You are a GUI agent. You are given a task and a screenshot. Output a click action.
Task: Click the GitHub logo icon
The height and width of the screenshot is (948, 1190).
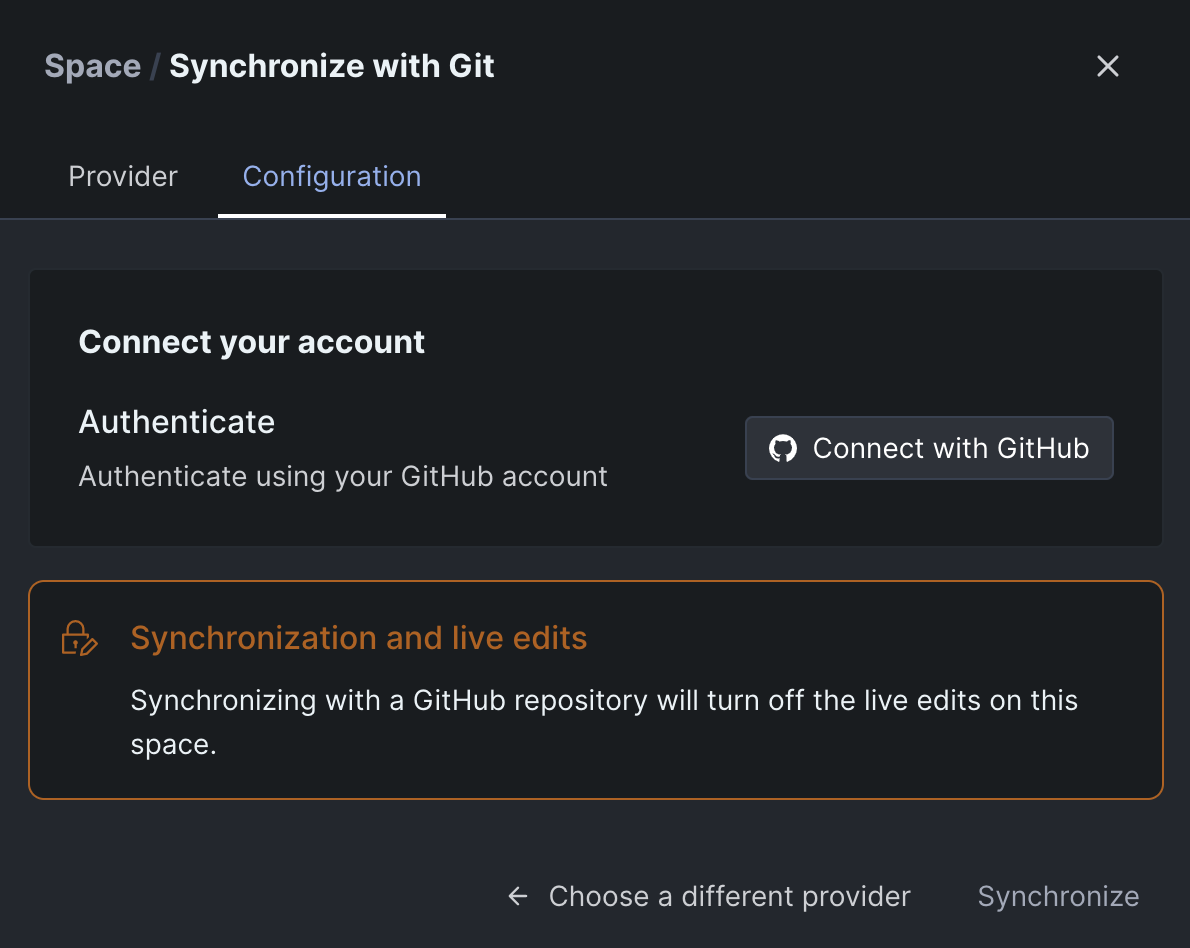[782, 448]
